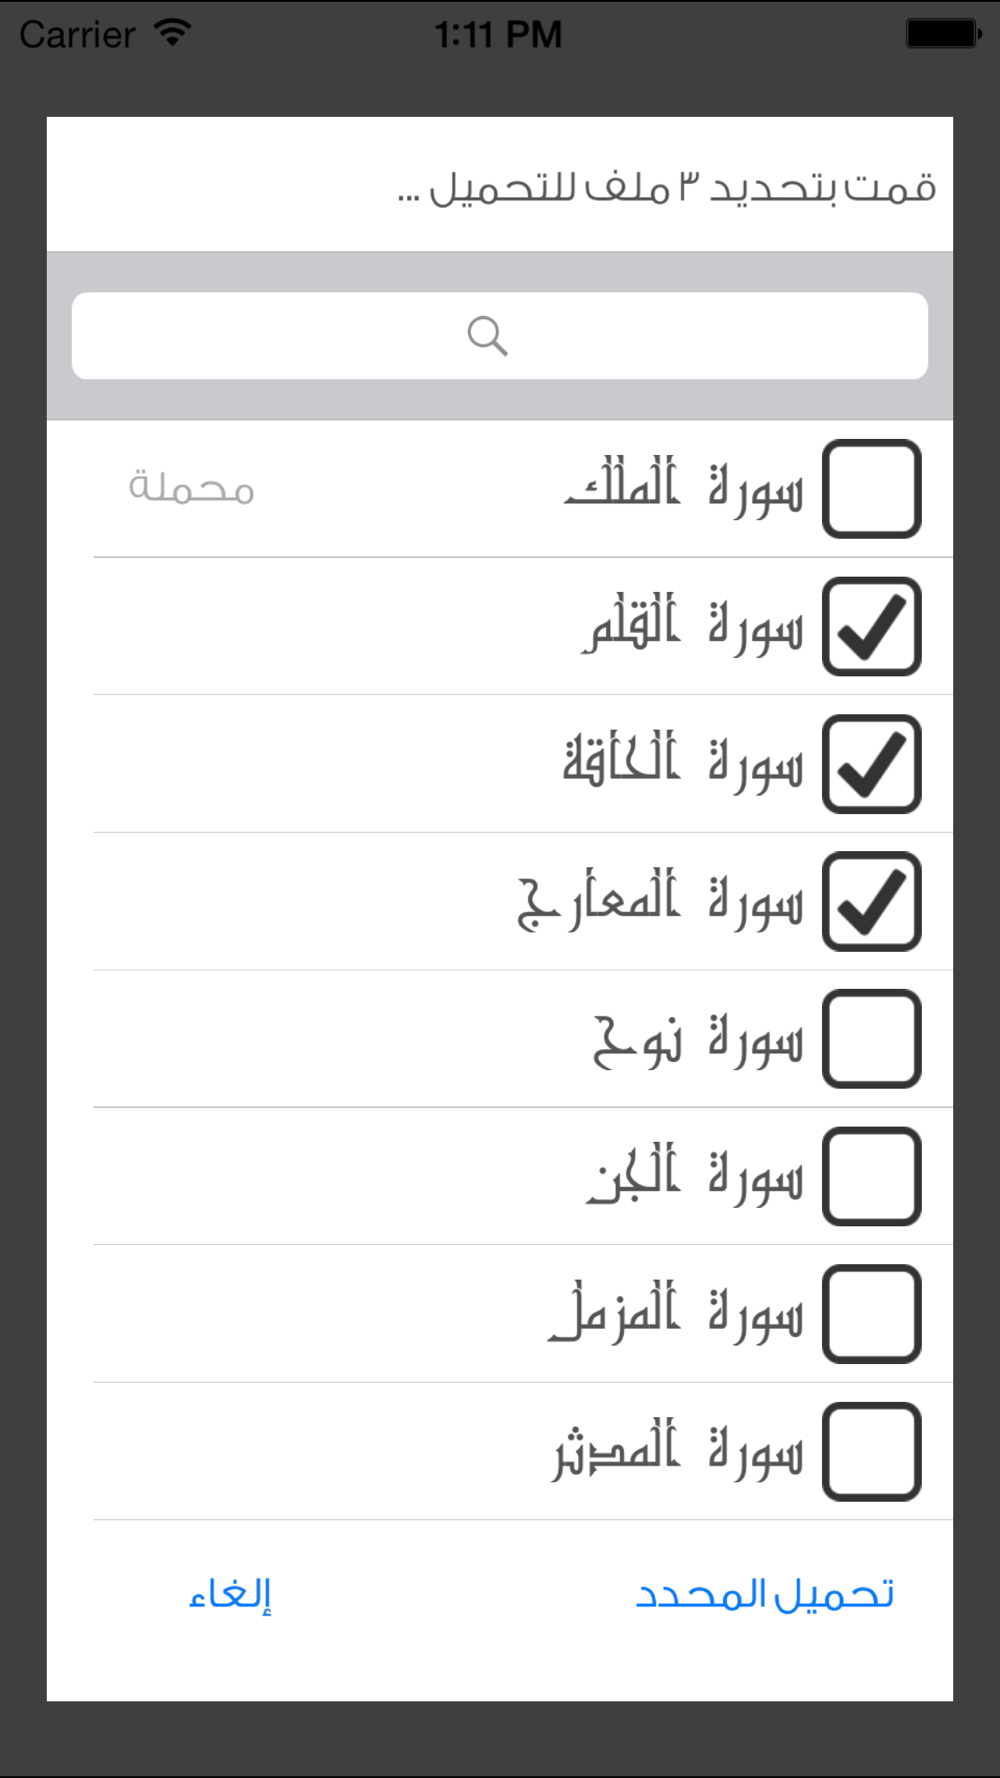
Task: Tick the سورة الجن checkbox
Action: [871, 1176]
